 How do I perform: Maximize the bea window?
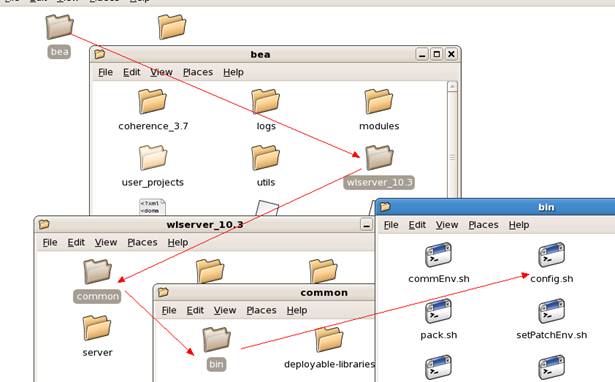[x=437, y=54]
